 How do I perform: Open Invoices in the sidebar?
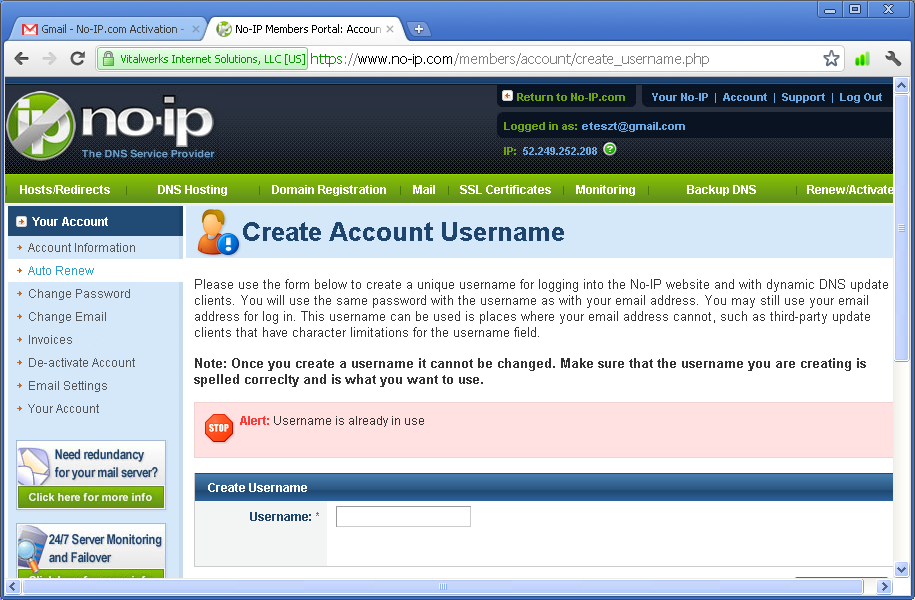(50, 340)
